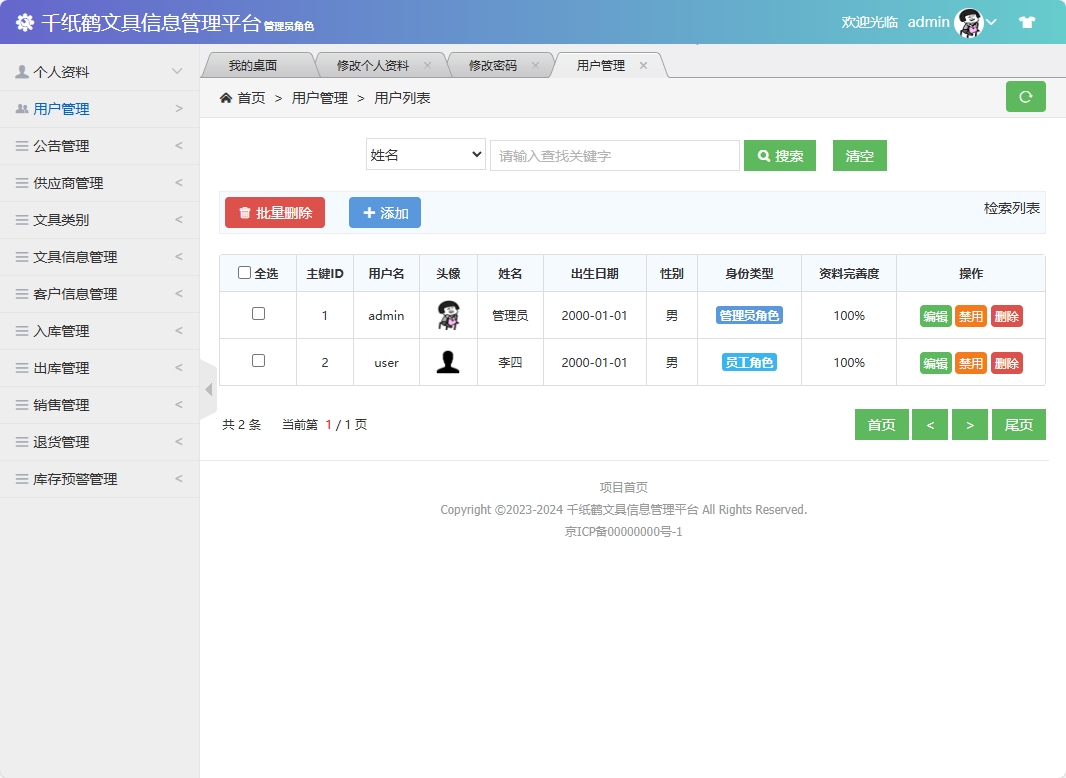Viewport: 1066px width, 778px height.
Task: Check the checkbox for the admin user row
Action: [x=257, y=315]
